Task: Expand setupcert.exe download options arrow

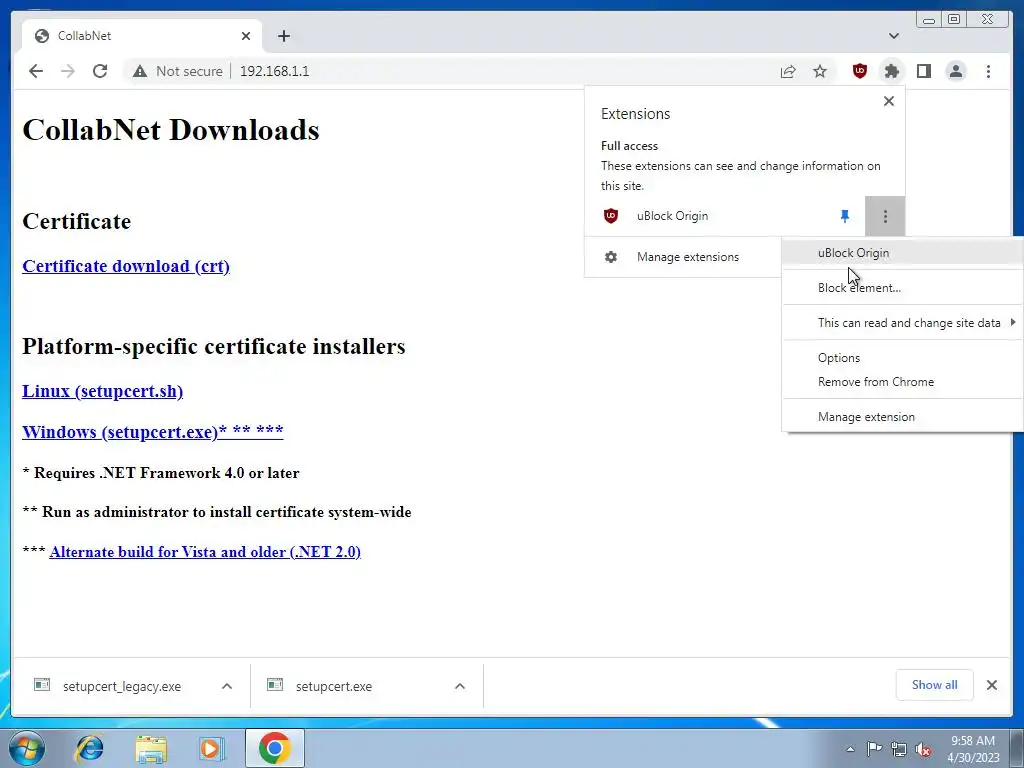Action: coord(460,686)
